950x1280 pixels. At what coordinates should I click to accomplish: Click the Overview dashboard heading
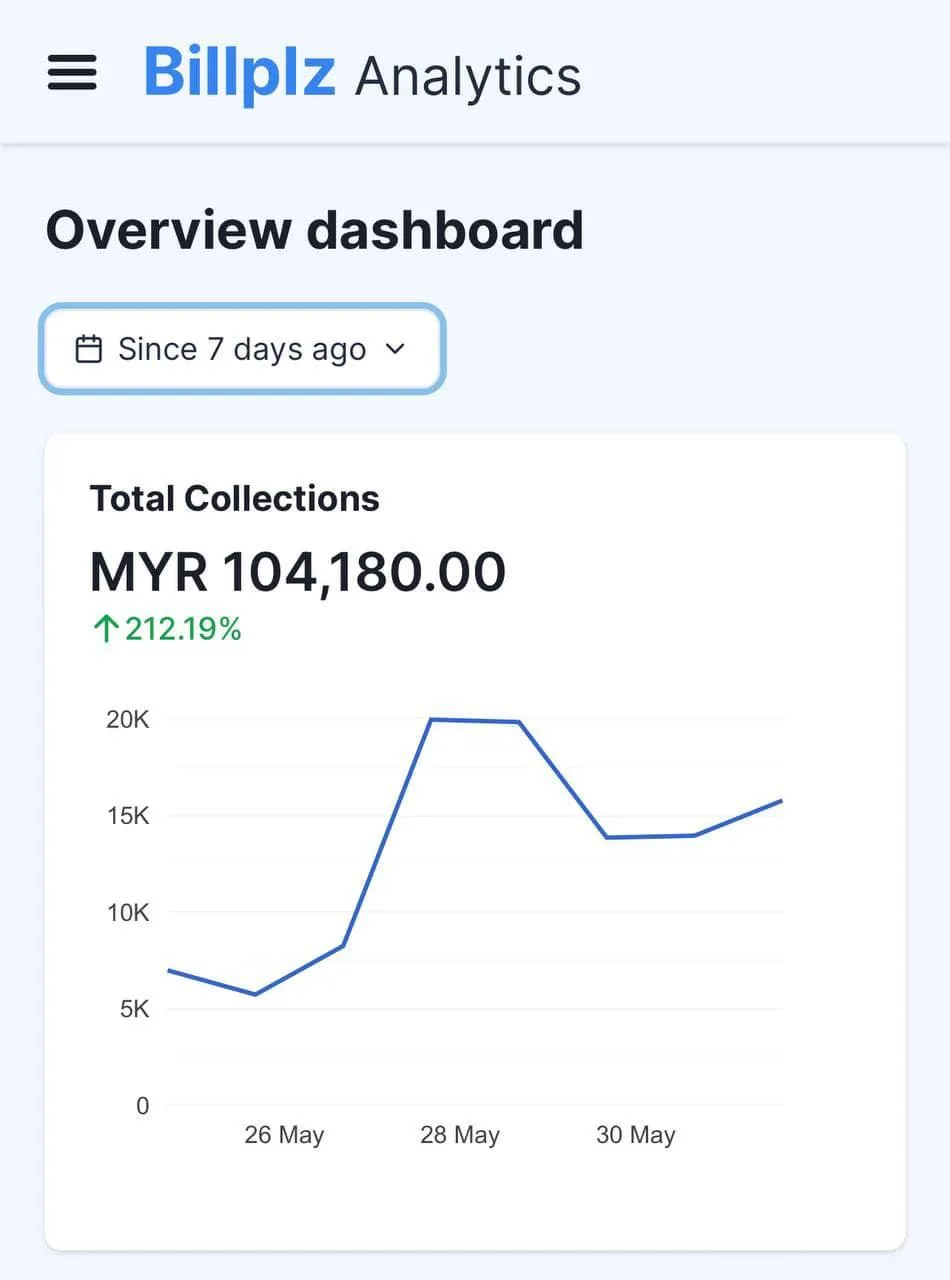pos(315,230)
